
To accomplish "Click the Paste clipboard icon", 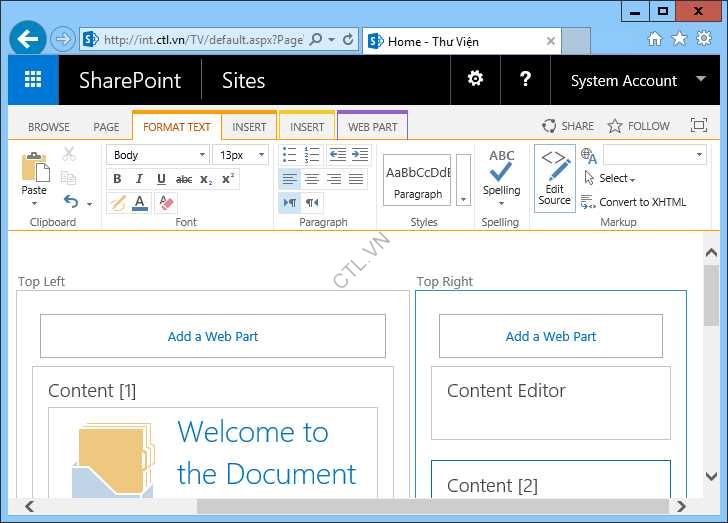I will (34, 168).
